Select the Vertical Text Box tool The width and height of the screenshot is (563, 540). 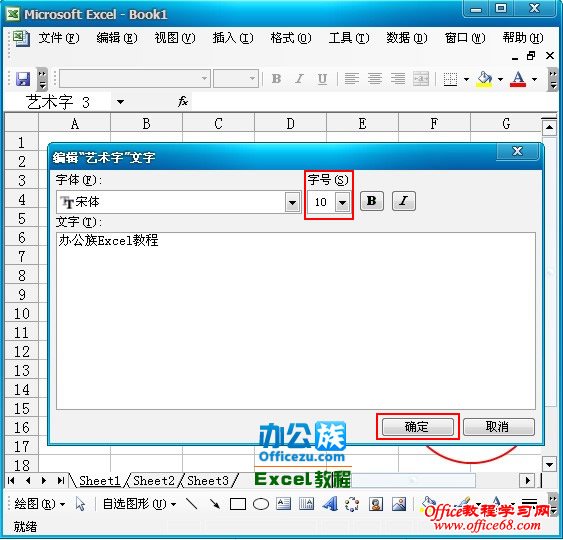pos(306,504)
